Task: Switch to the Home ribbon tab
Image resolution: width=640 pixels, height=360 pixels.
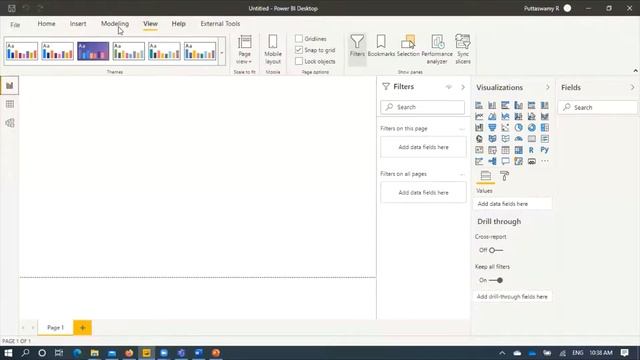Action: [47, 24]
